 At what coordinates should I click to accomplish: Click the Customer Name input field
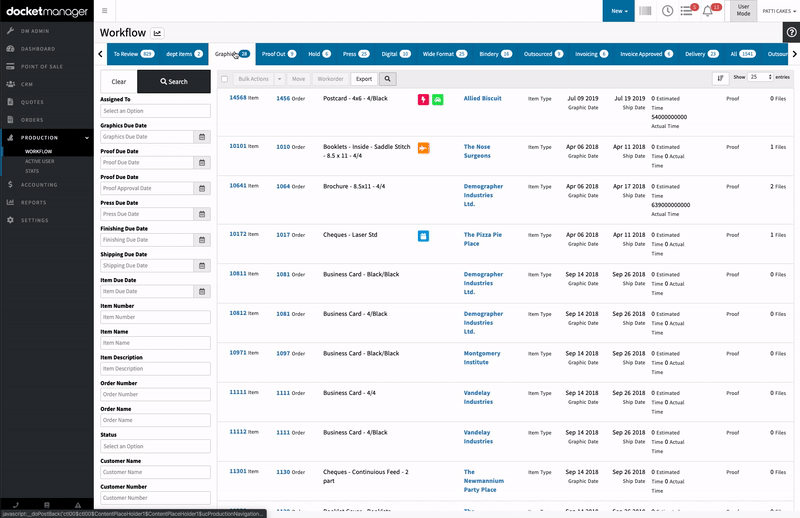156,473
